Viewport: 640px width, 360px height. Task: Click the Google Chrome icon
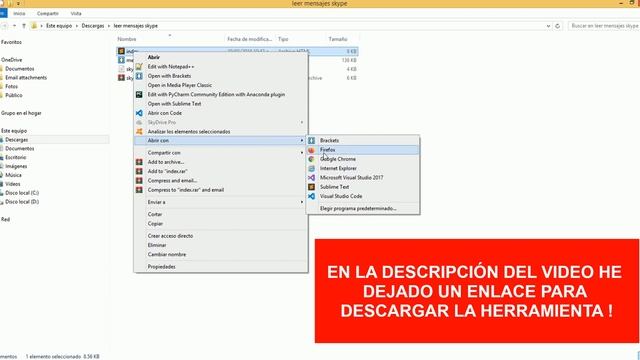pos(311,159)
